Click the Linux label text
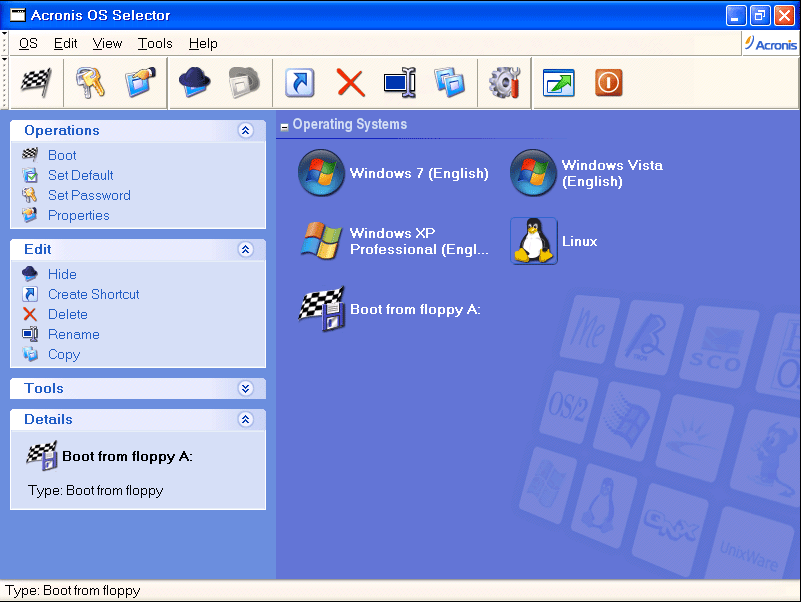801x602 pixels. [x=580, y=241]
